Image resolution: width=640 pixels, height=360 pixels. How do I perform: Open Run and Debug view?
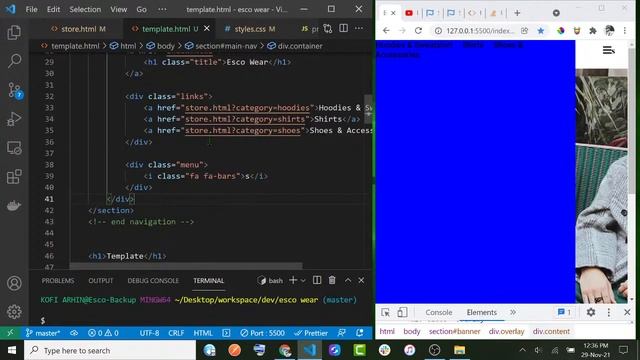tap(14, 119)
